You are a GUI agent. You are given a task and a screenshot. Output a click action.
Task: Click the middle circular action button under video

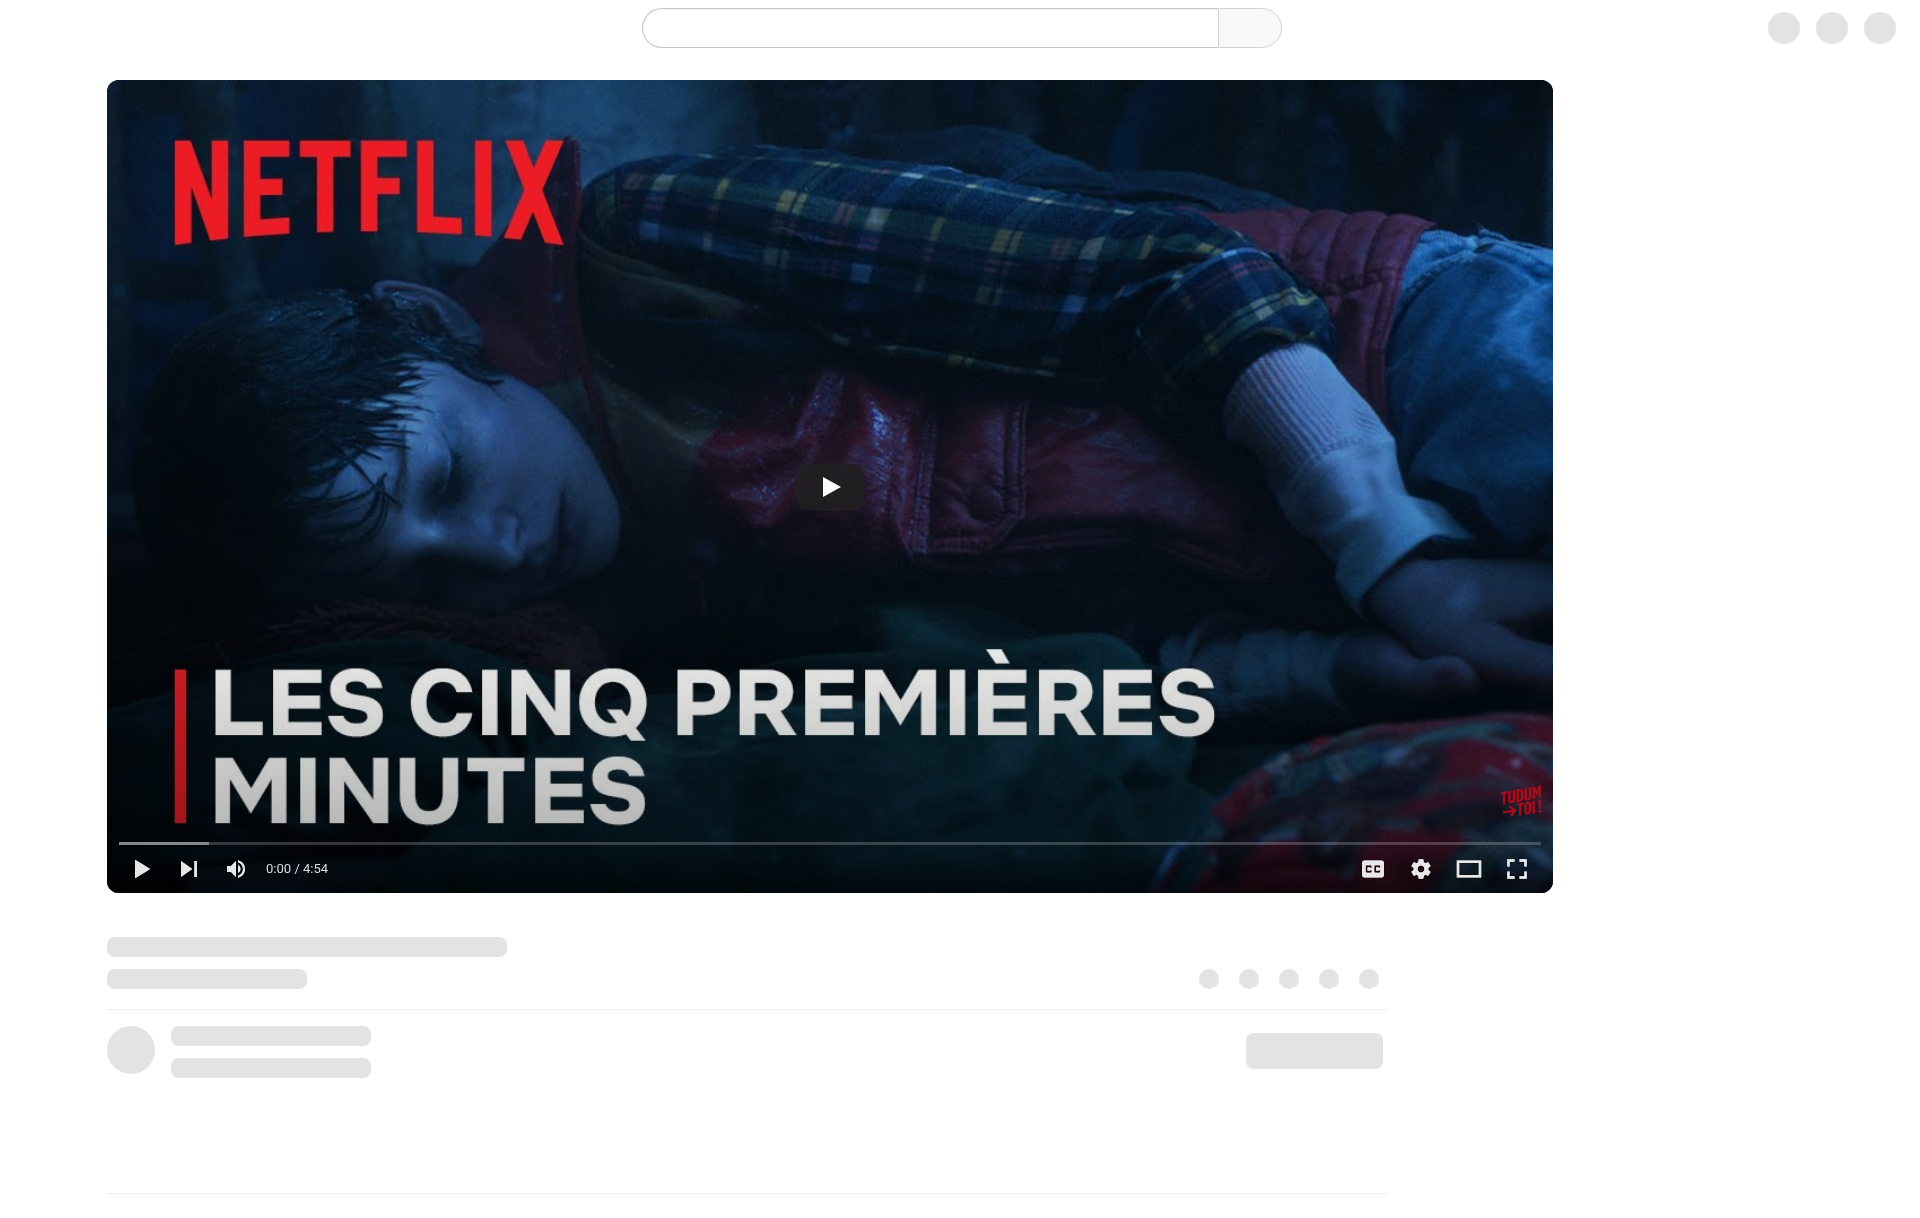(1289, 979)
